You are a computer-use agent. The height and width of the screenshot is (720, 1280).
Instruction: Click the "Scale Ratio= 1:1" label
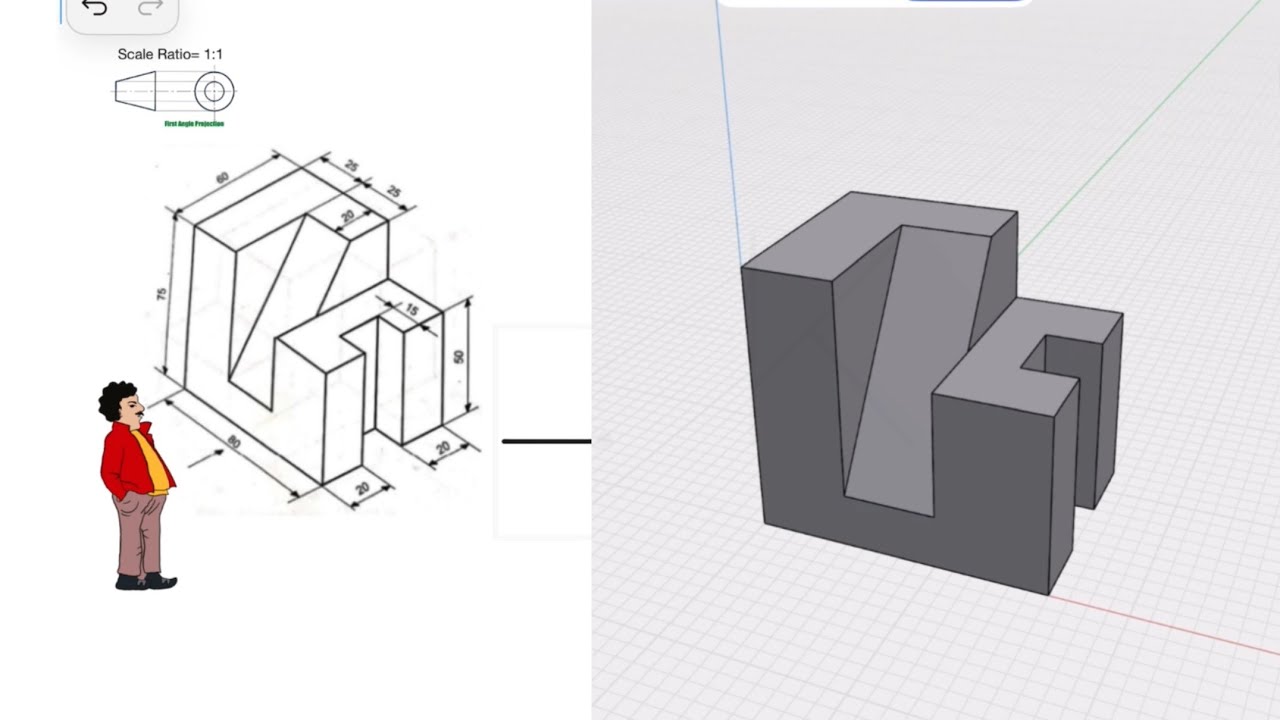[x=170, y=54]
